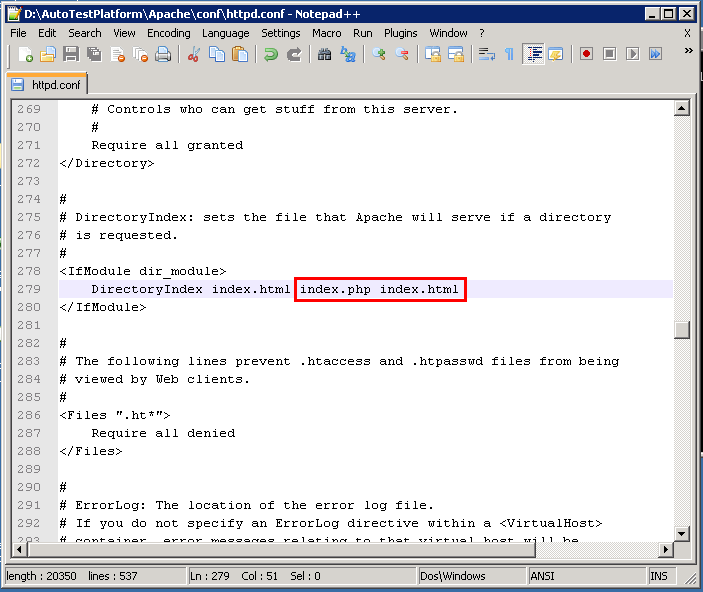Click the Print icon in the toolbar
703x592 pixels.
(164, 54)
